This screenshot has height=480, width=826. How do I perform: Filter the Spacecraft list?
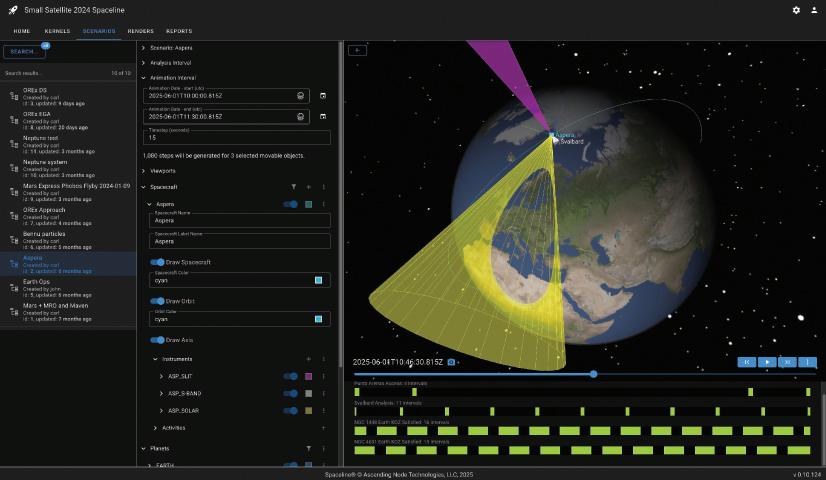pos(293,187)
